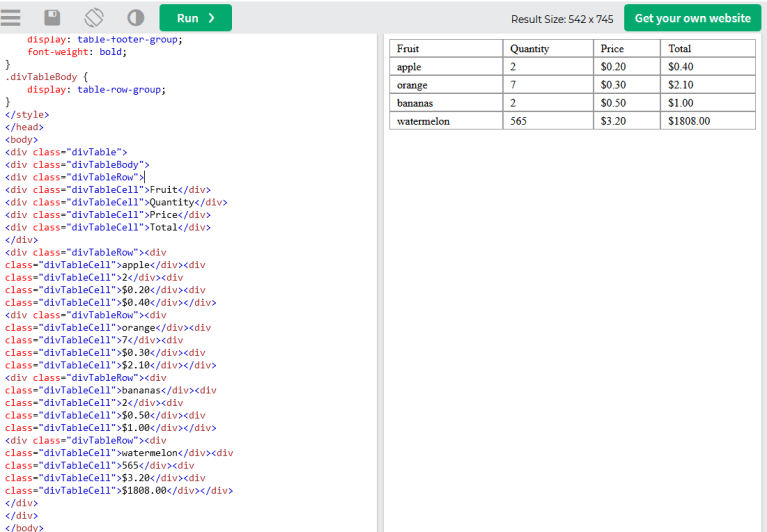767x532 pixels.
Task: Place cursor on the divTable line
Action: (66, 152)
